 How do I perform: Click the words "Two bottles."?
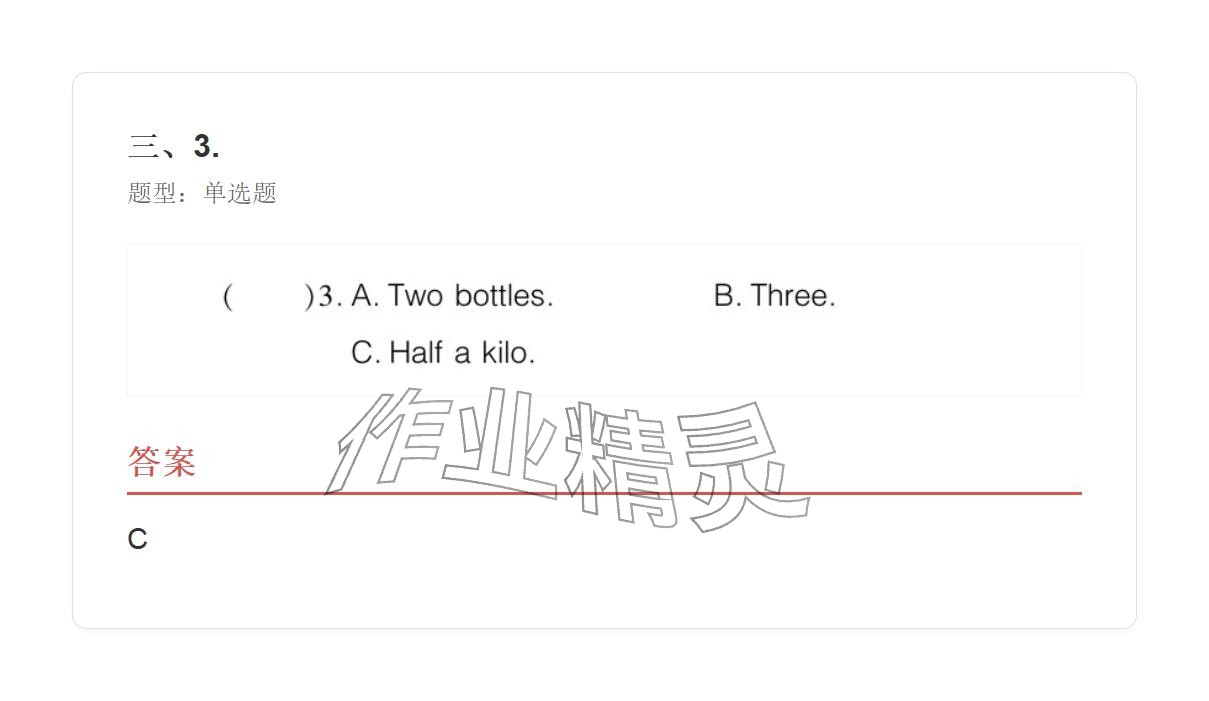point(470,296)
